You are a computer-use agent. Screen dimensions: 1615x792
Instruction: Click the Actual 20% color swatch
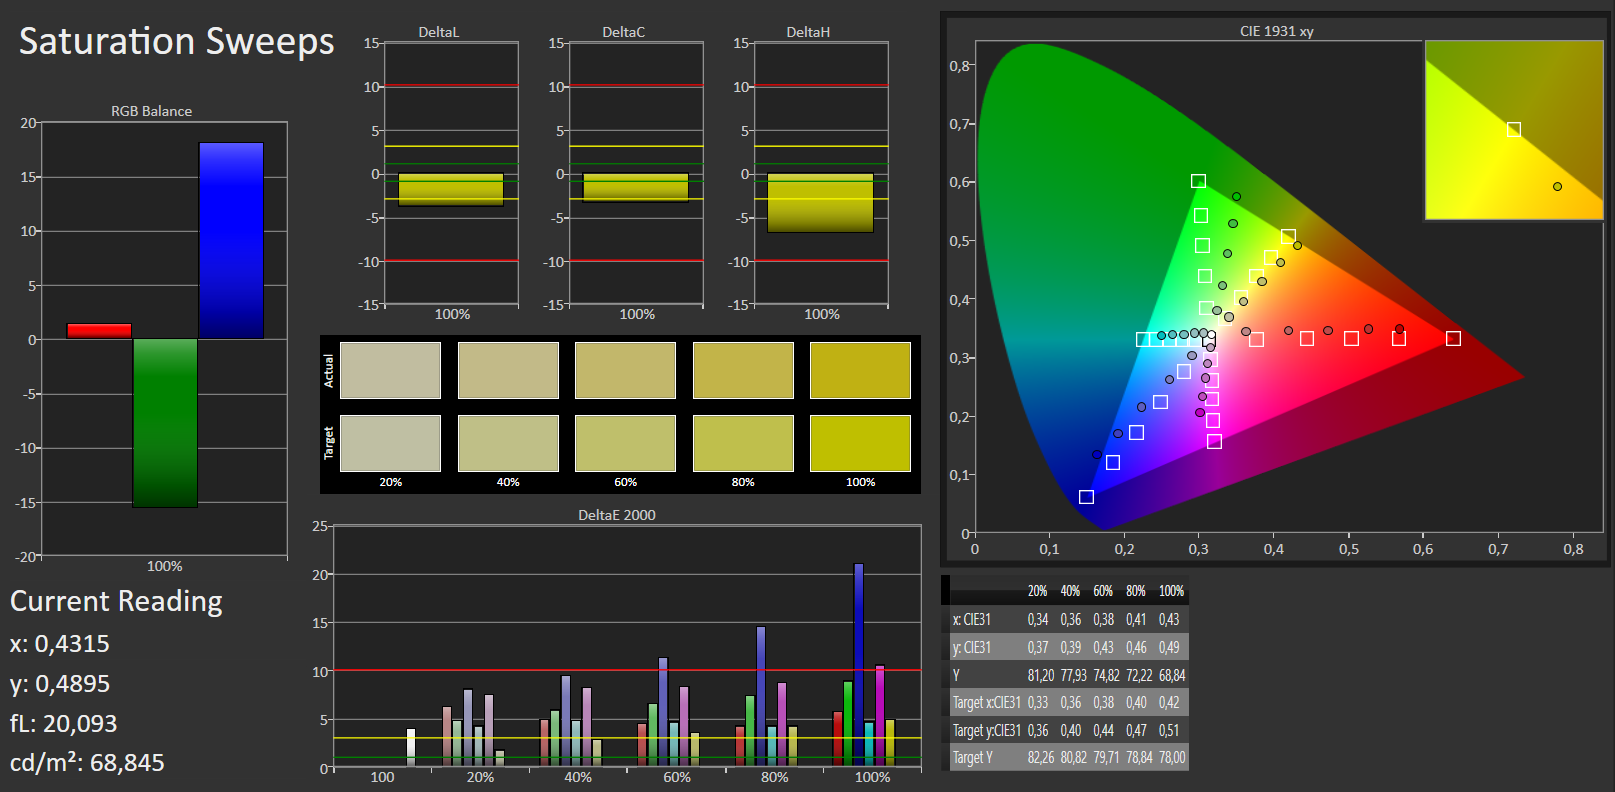[390, 370]
